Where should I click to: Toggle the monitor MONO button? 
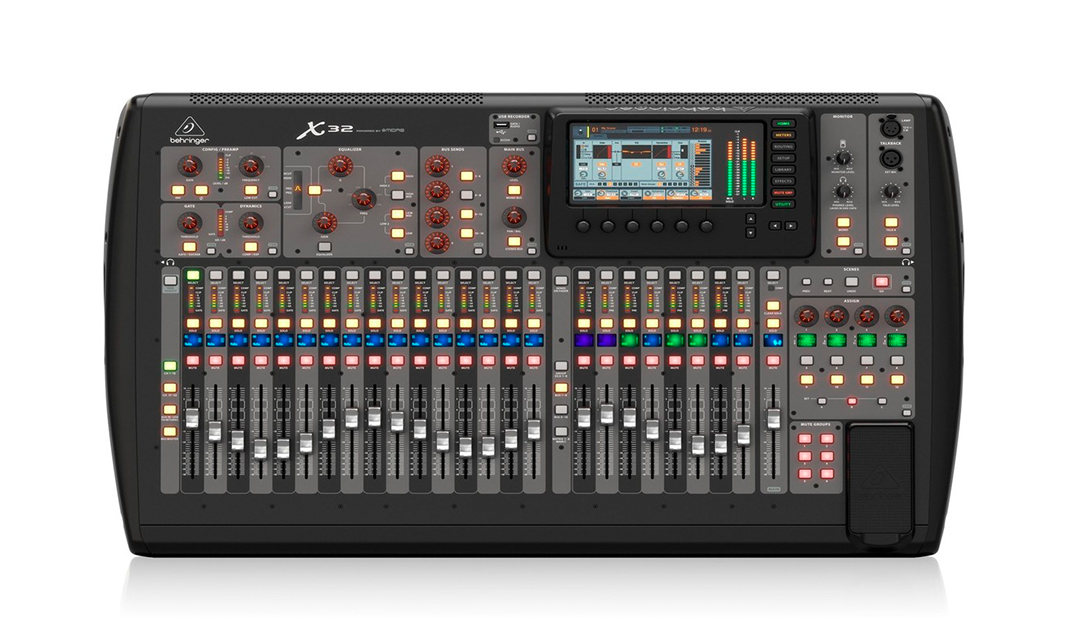click(843, 222)
